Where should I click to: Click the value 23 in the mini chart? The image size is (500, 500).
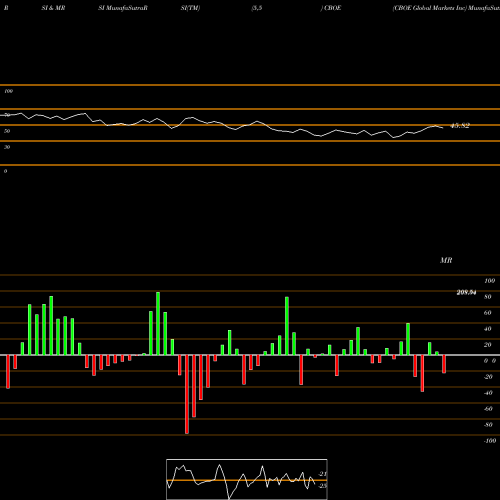(x=323, y=486)
